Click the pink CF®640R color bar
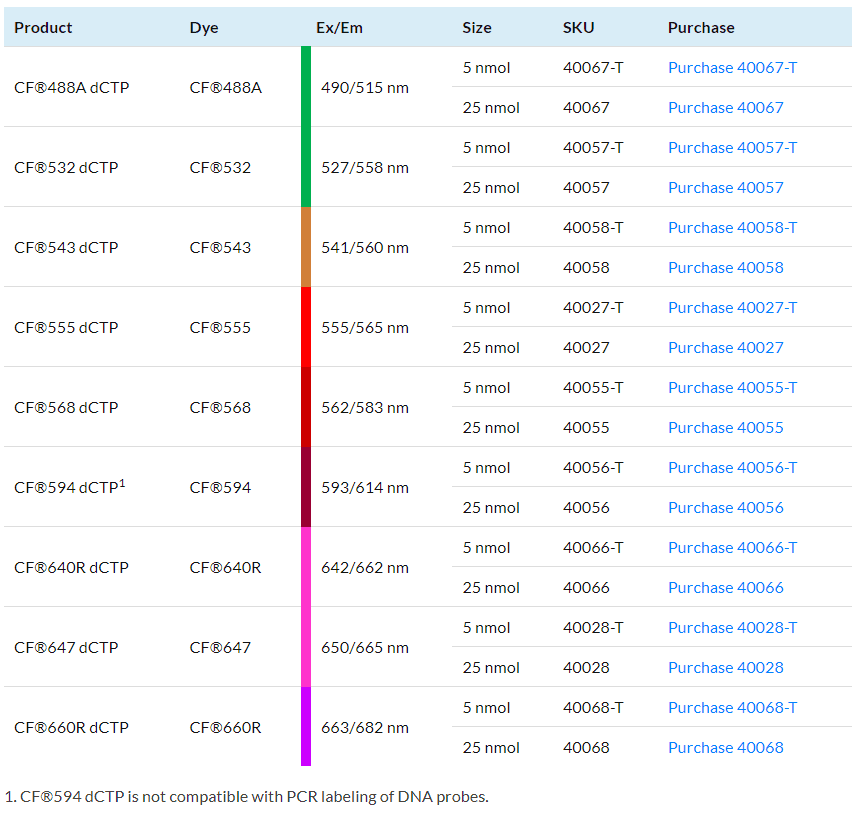 [x=306, y=567]
